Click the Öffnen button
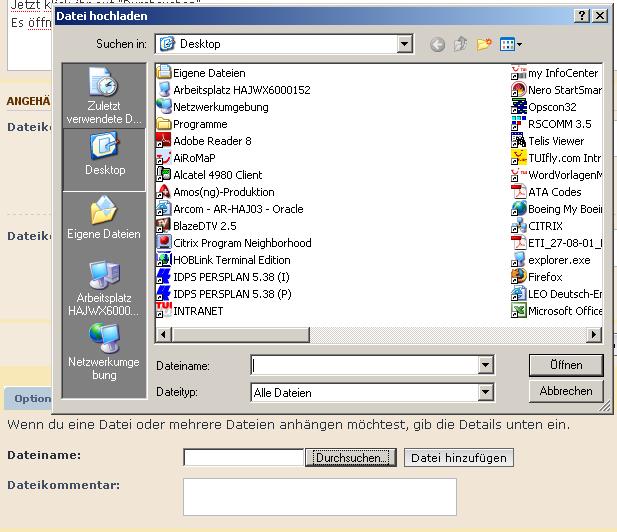The height and width of the screenshot is (532, 617). tap(566, 365)
